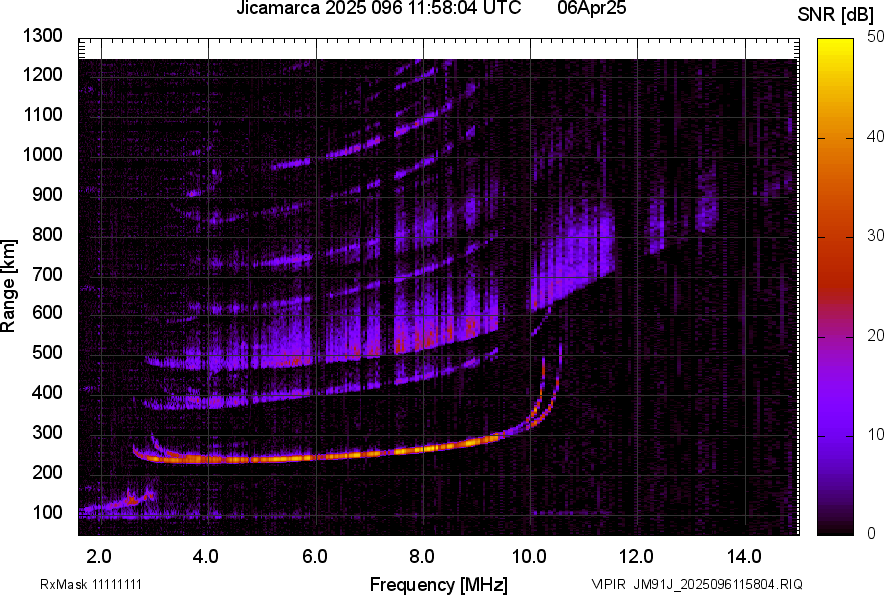Click the title text "Jicamarca 2025 096 11:58:04 UTC"
884x595 pixels.
click(379, 8)
